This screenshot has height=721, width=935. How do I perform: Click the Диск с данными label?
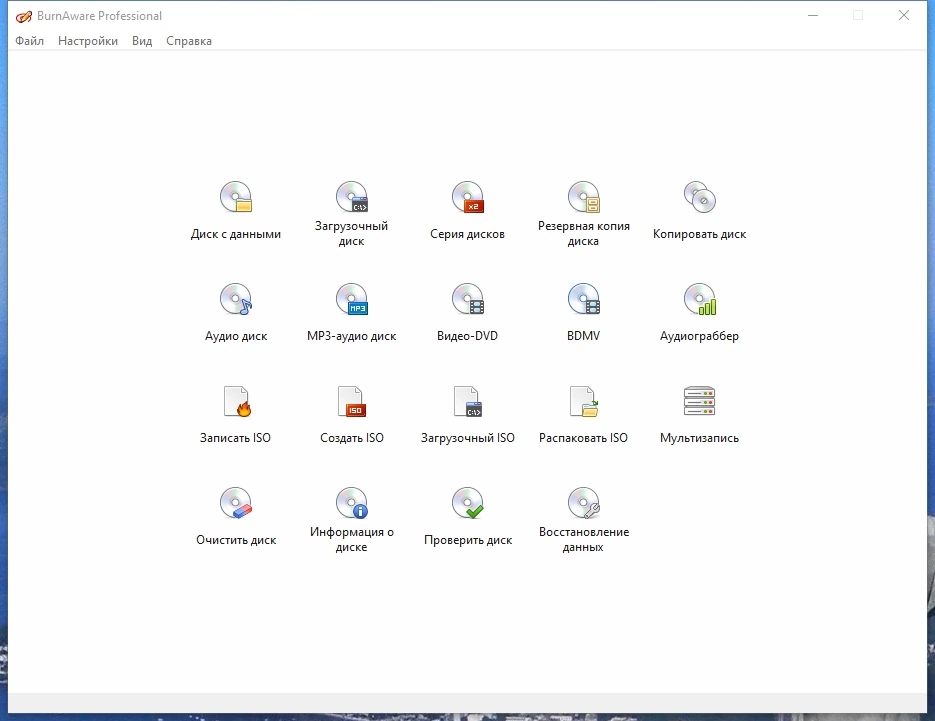point(236,234)
